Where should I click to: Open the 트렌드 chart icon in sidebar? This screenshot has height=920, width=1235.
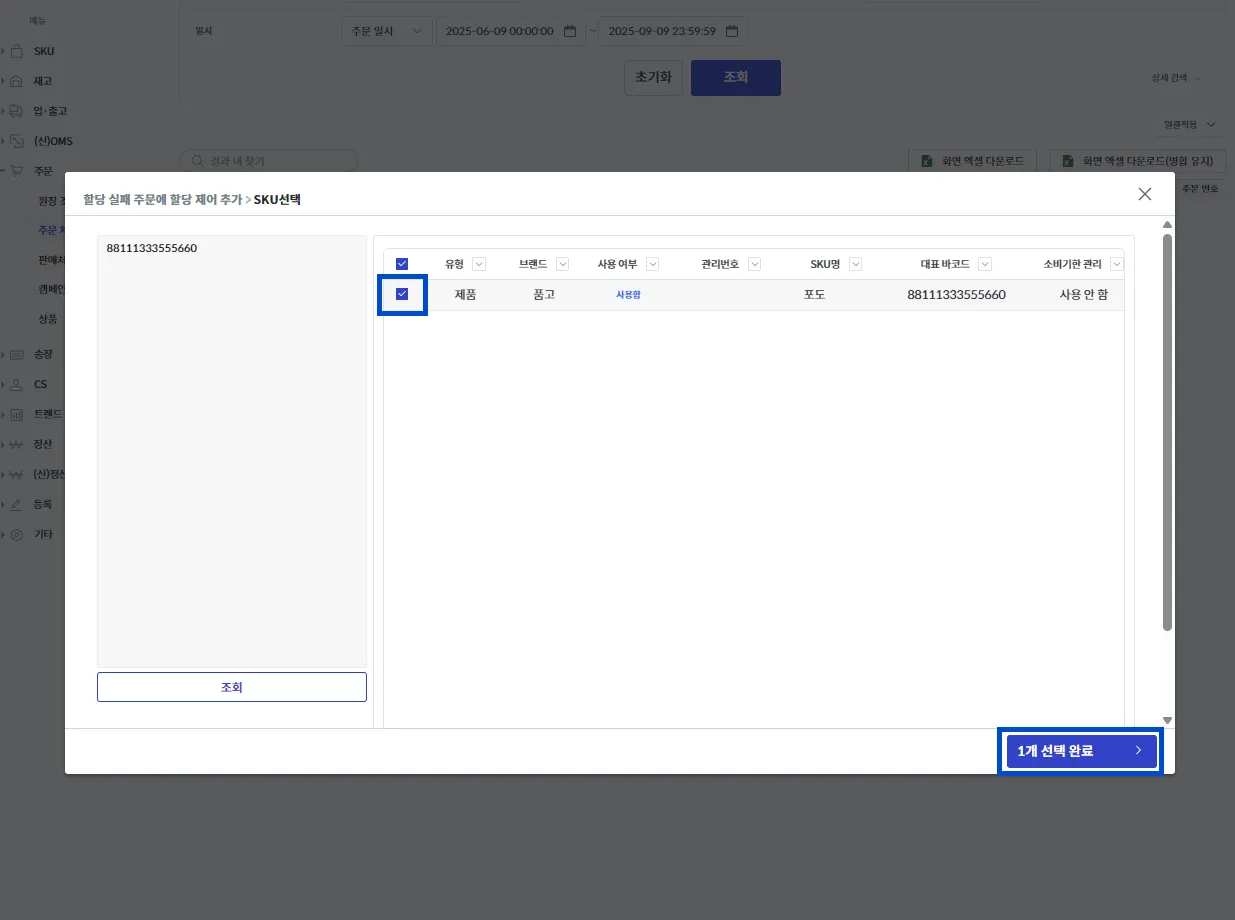[16, 414]
